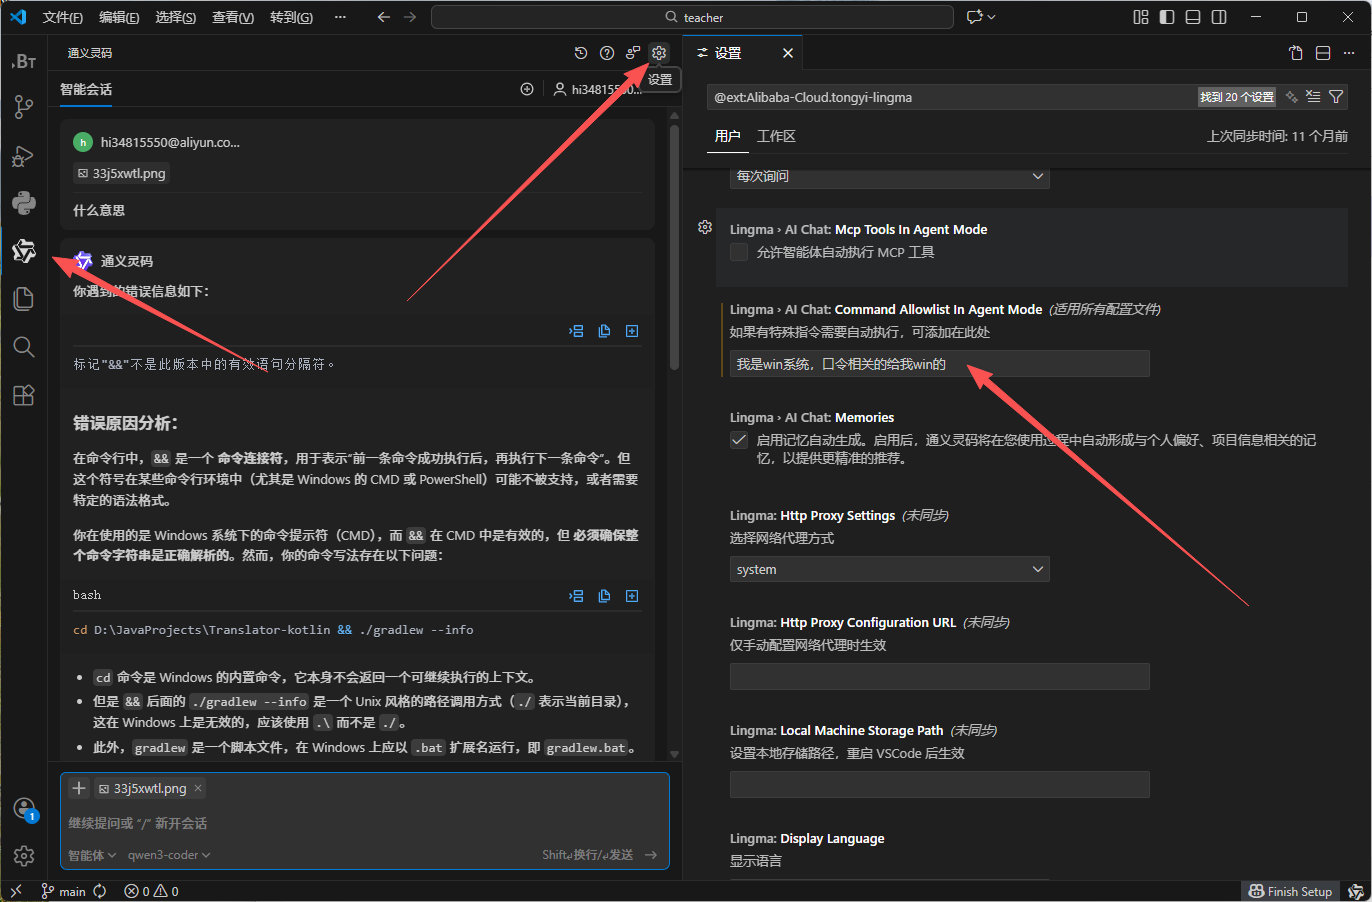
Task: Focus the settings search box
Action: 950,97
